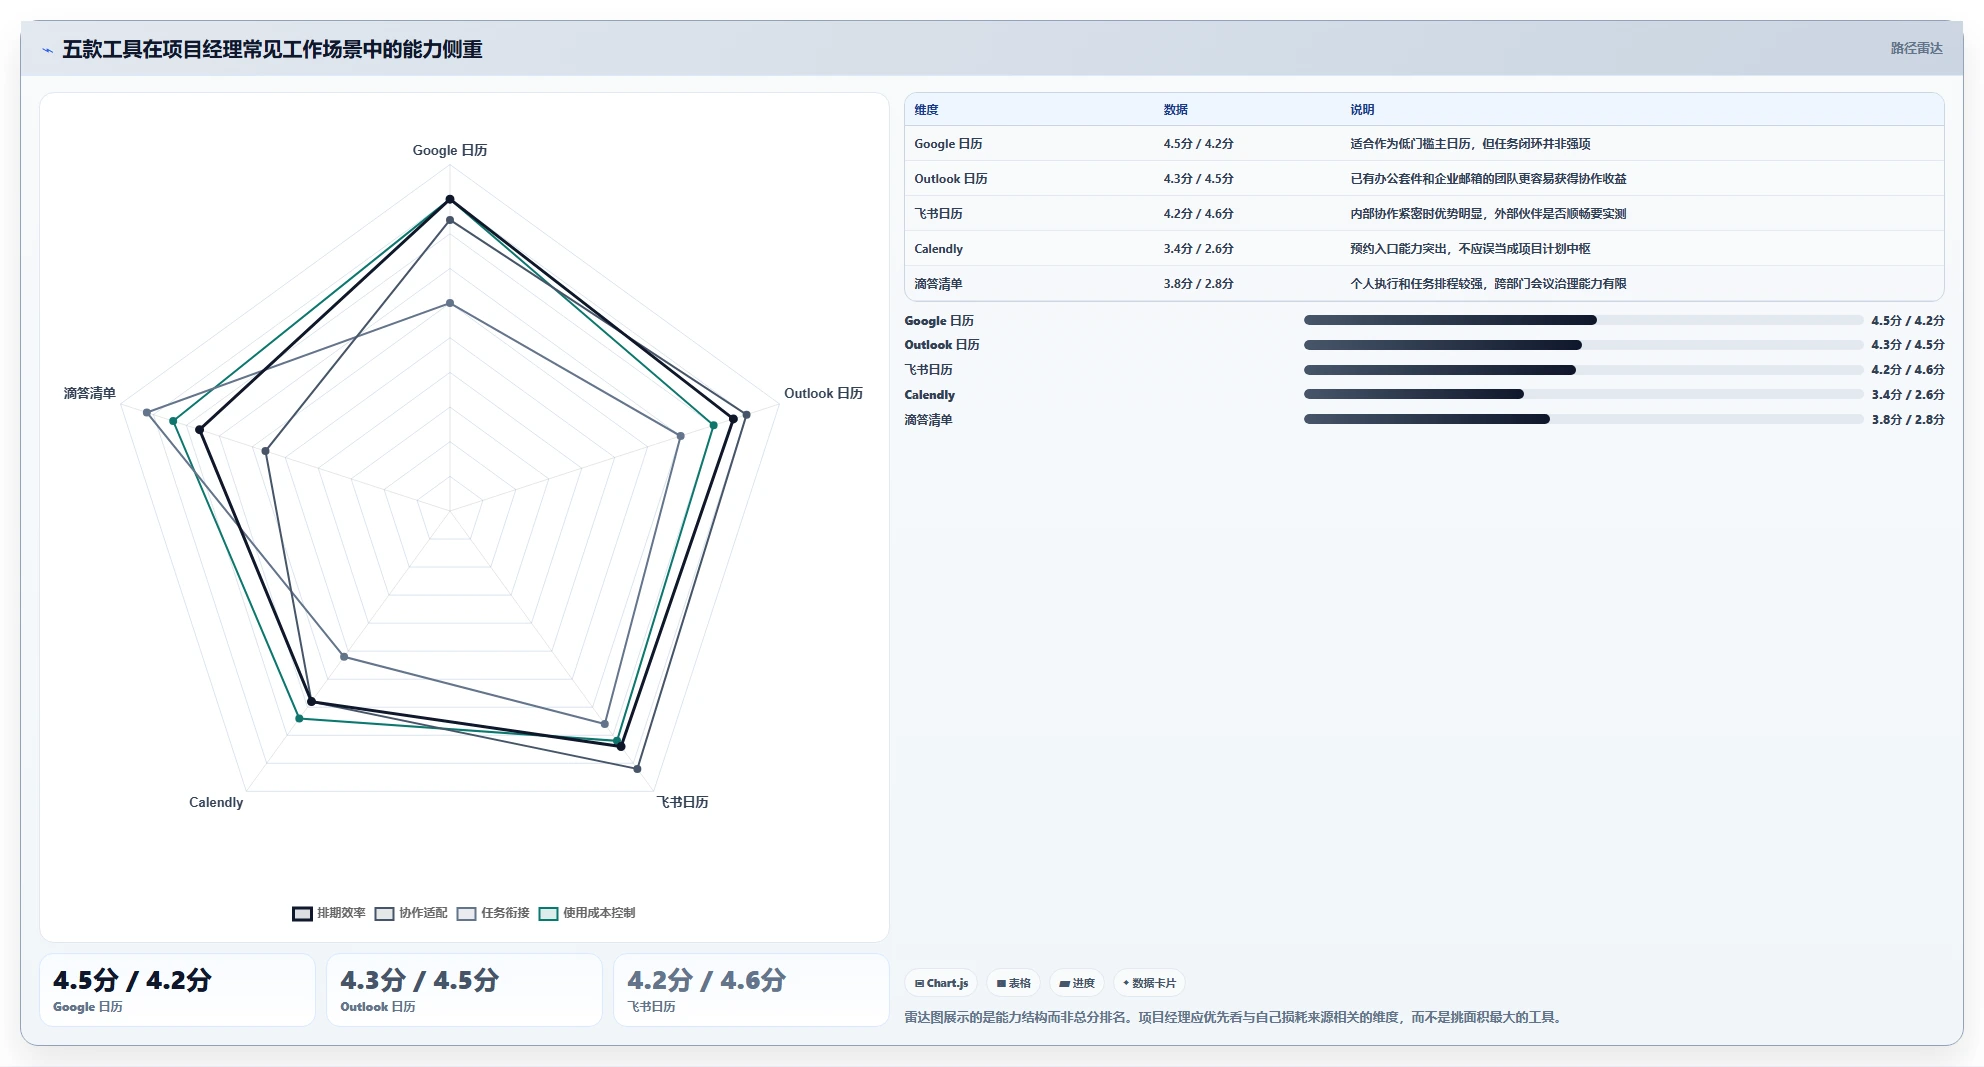The image size is (1984, 1067).
Task: Click the Google 日历 label in the progress list
Action: 939,321
